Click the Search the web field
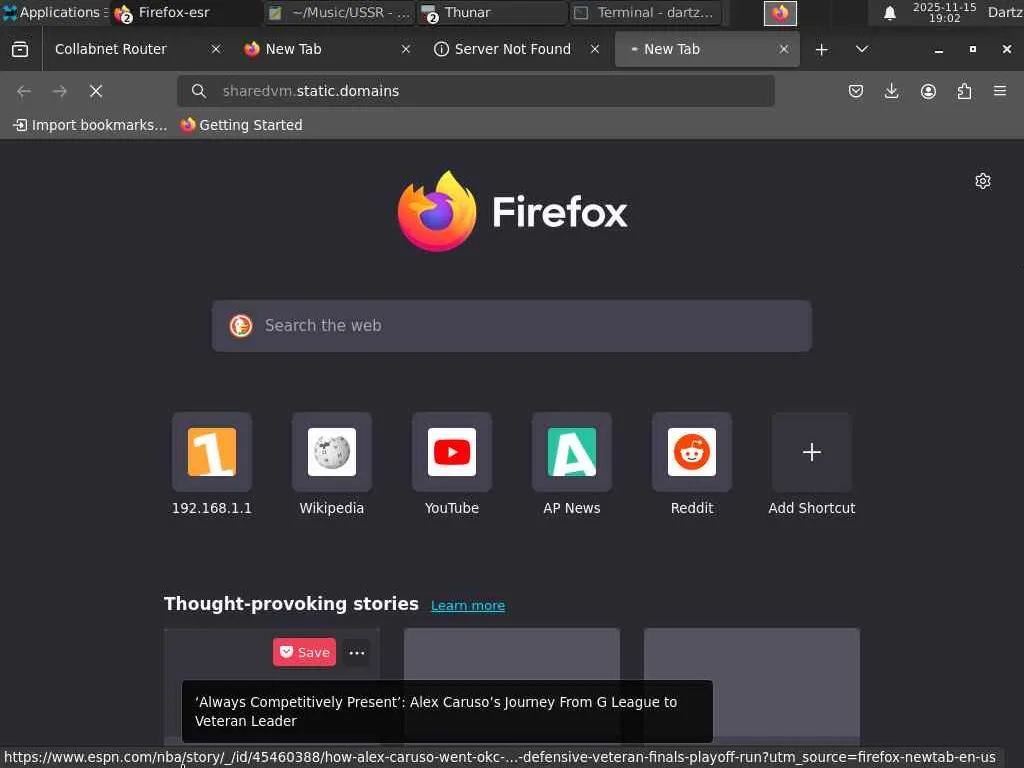1024x768 pixels. tap(512, 326)
